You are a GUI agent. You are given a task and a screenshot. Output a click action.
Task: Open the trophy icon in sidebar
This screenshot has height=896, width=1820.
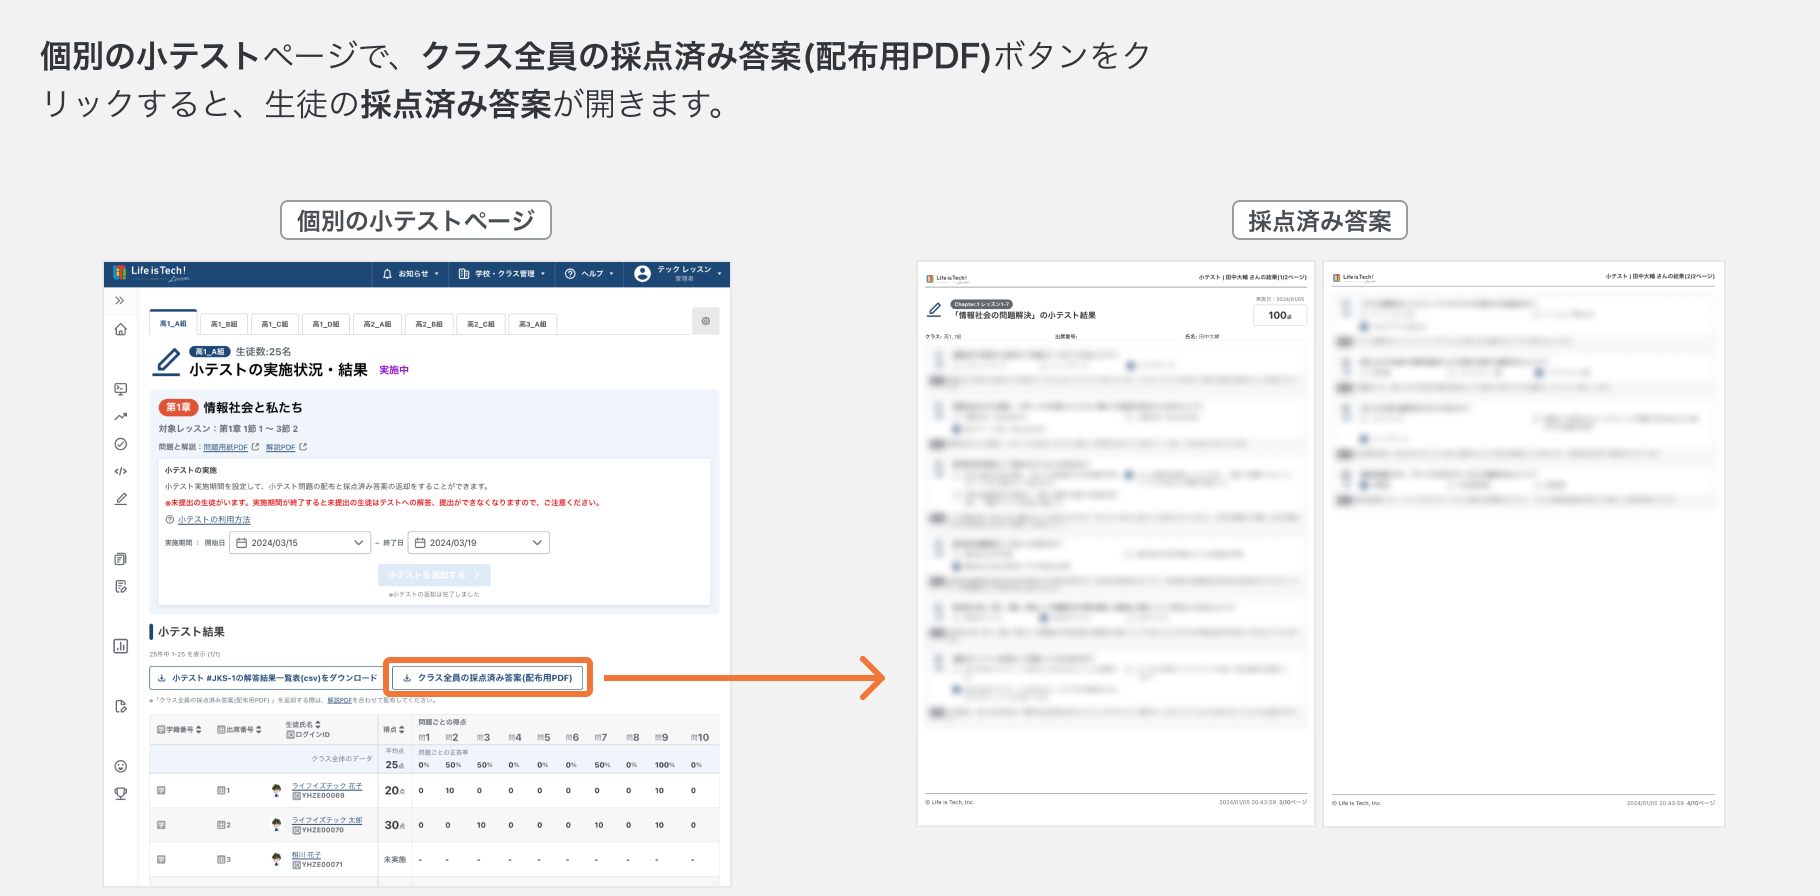point(120,793)
